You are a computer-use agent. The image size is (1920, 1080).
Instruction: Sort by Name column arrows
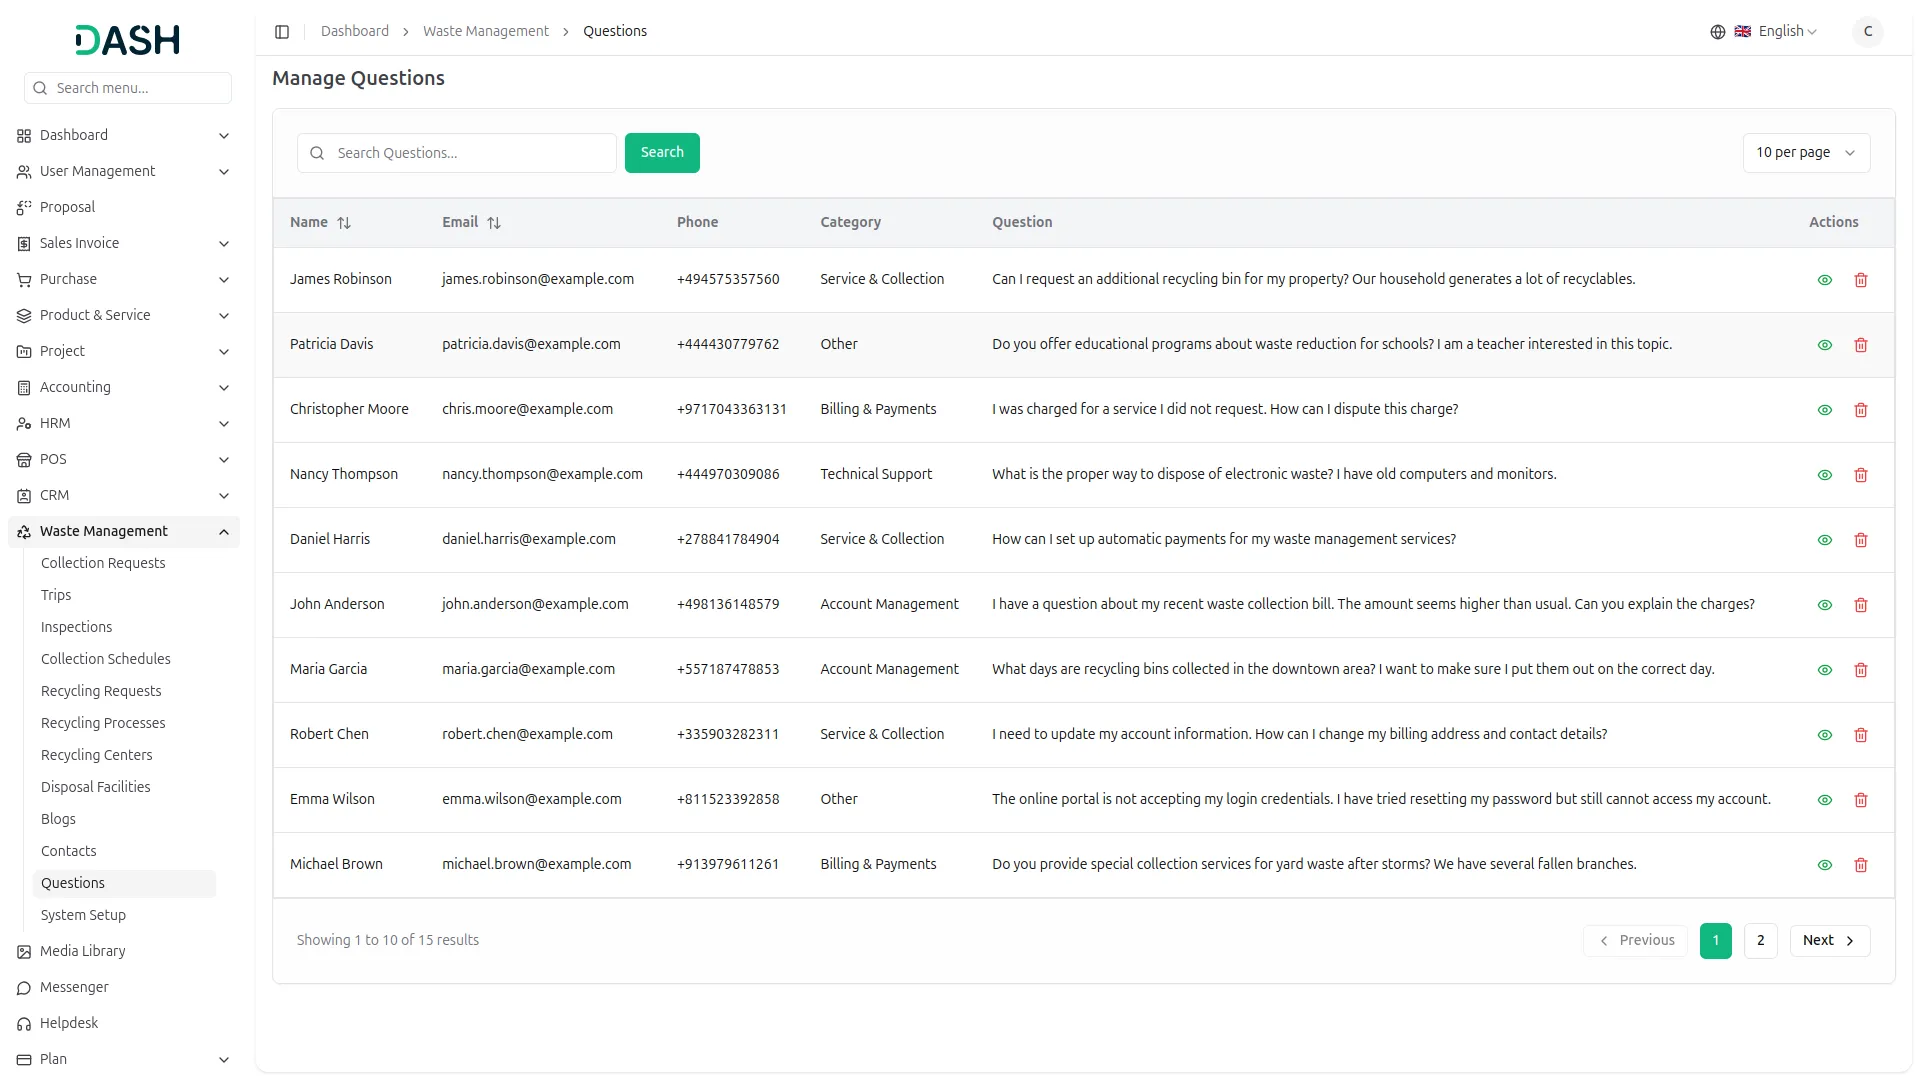(x=344, y=223)
